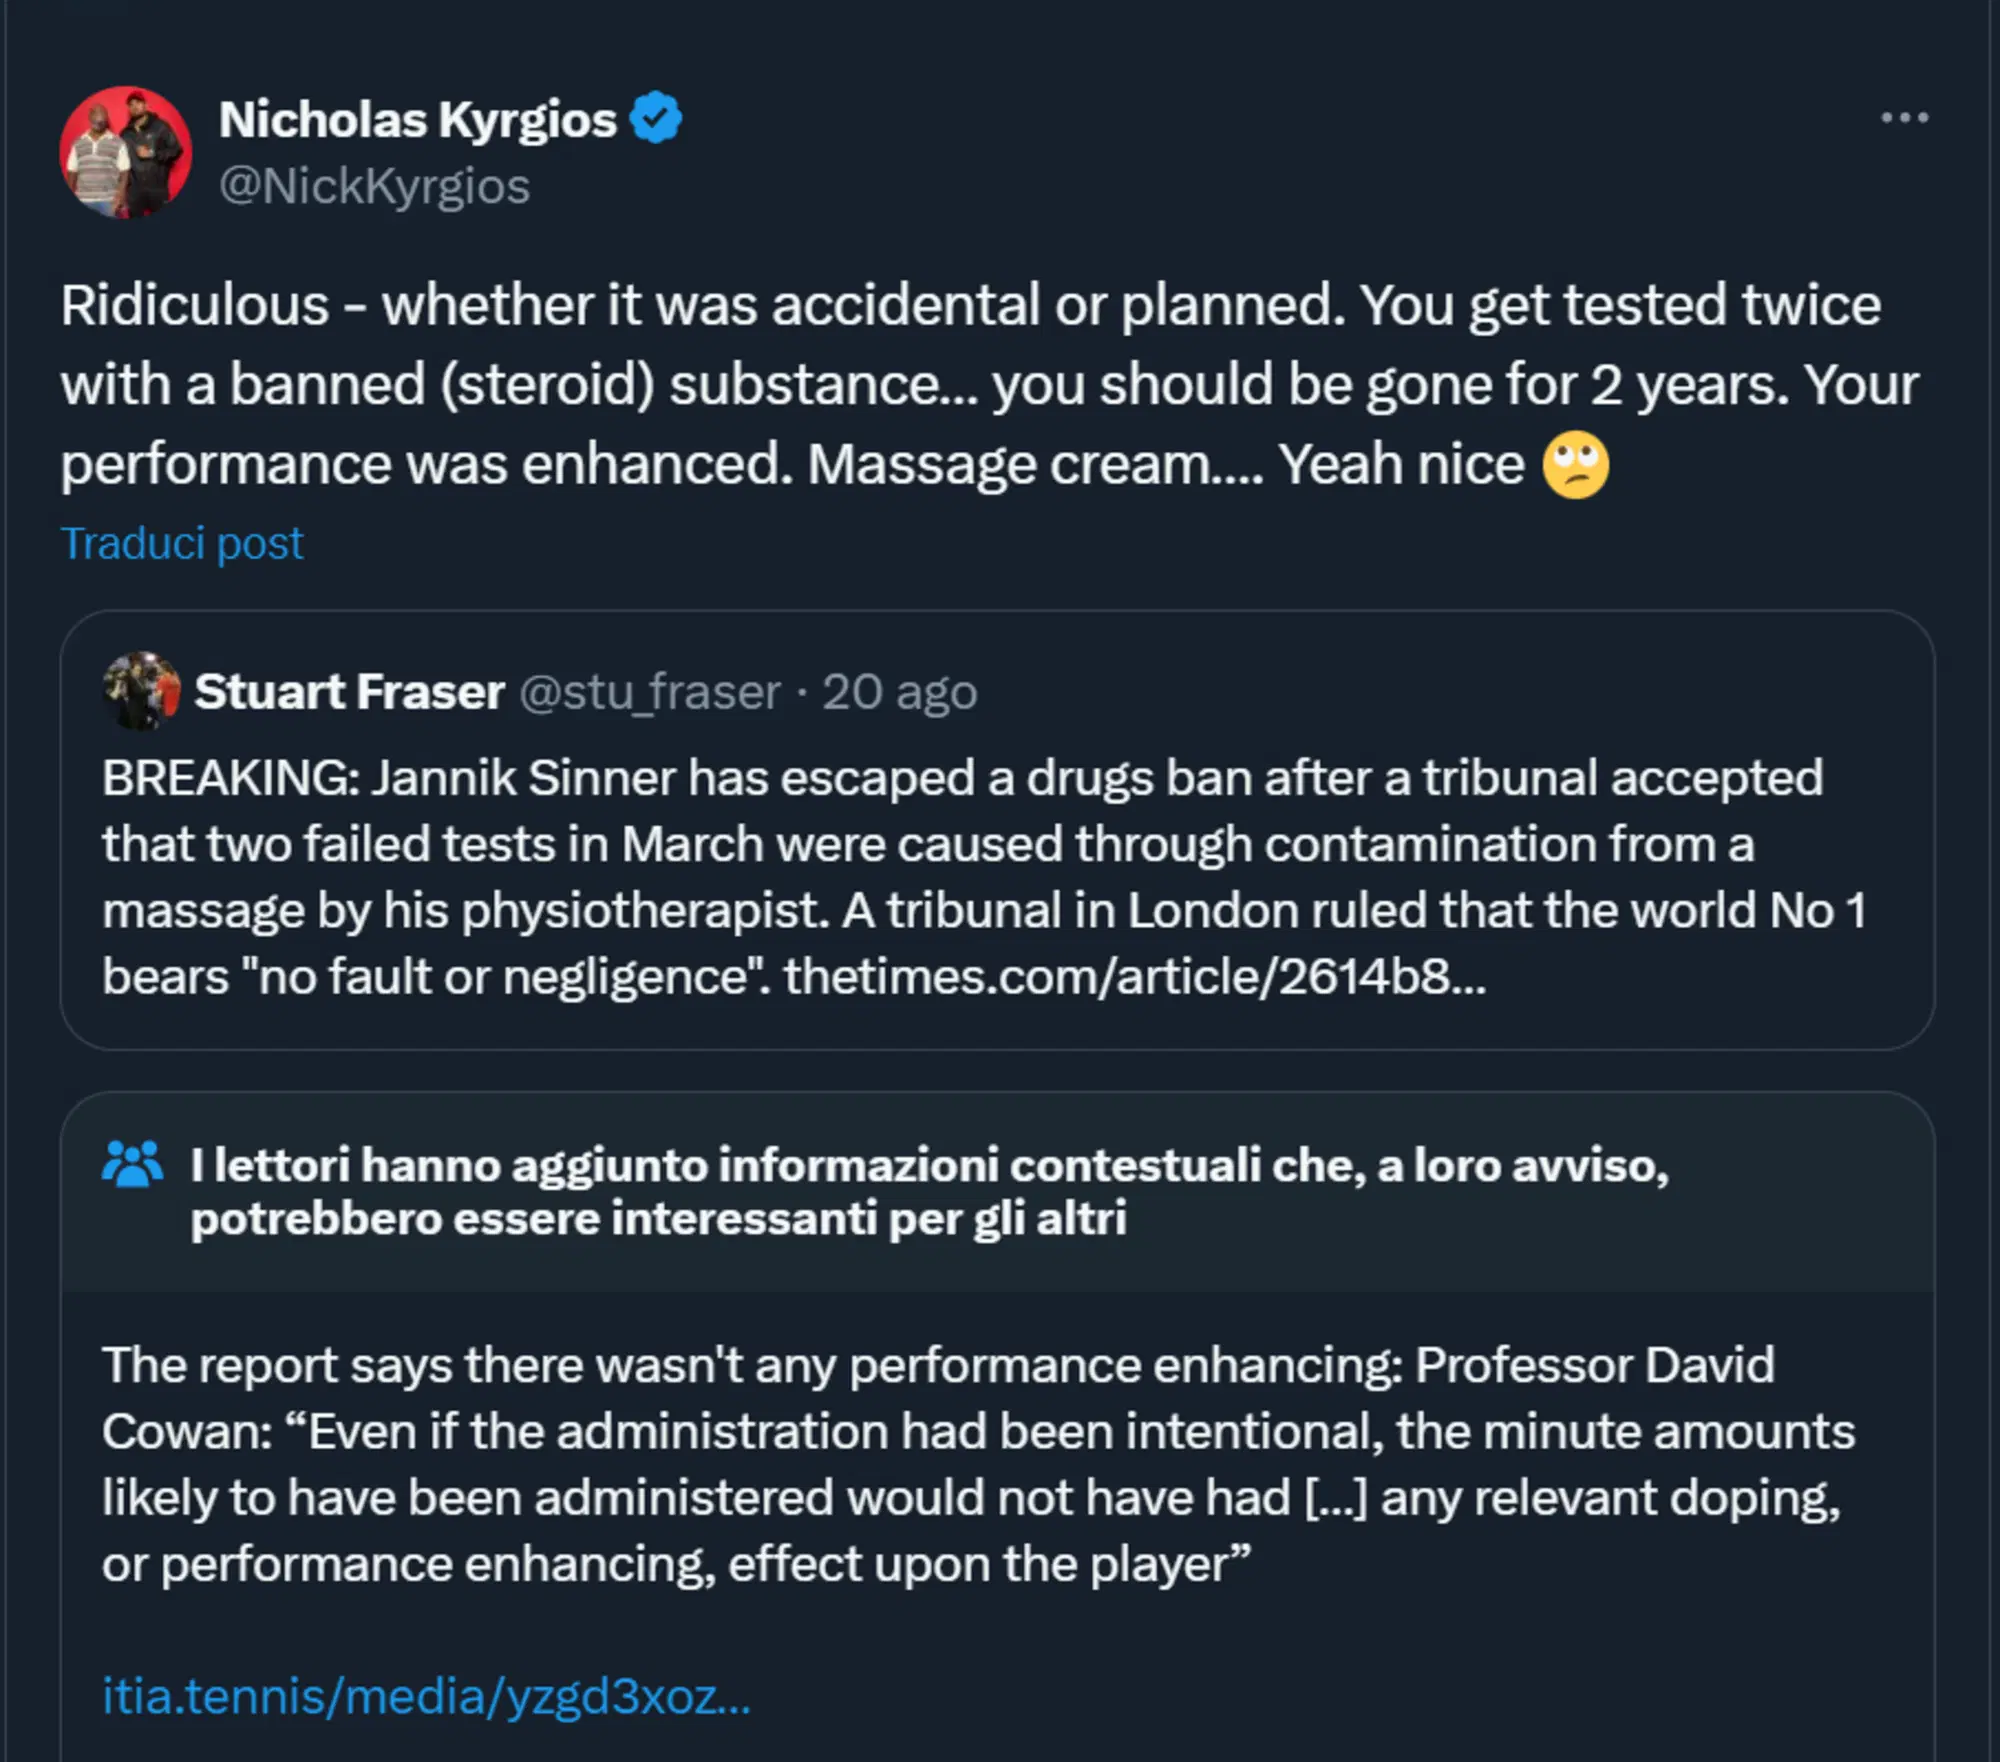Open the more options menu on the tweet
The height and width of the screenshot is (1762, 2000).
[1906, 117]
